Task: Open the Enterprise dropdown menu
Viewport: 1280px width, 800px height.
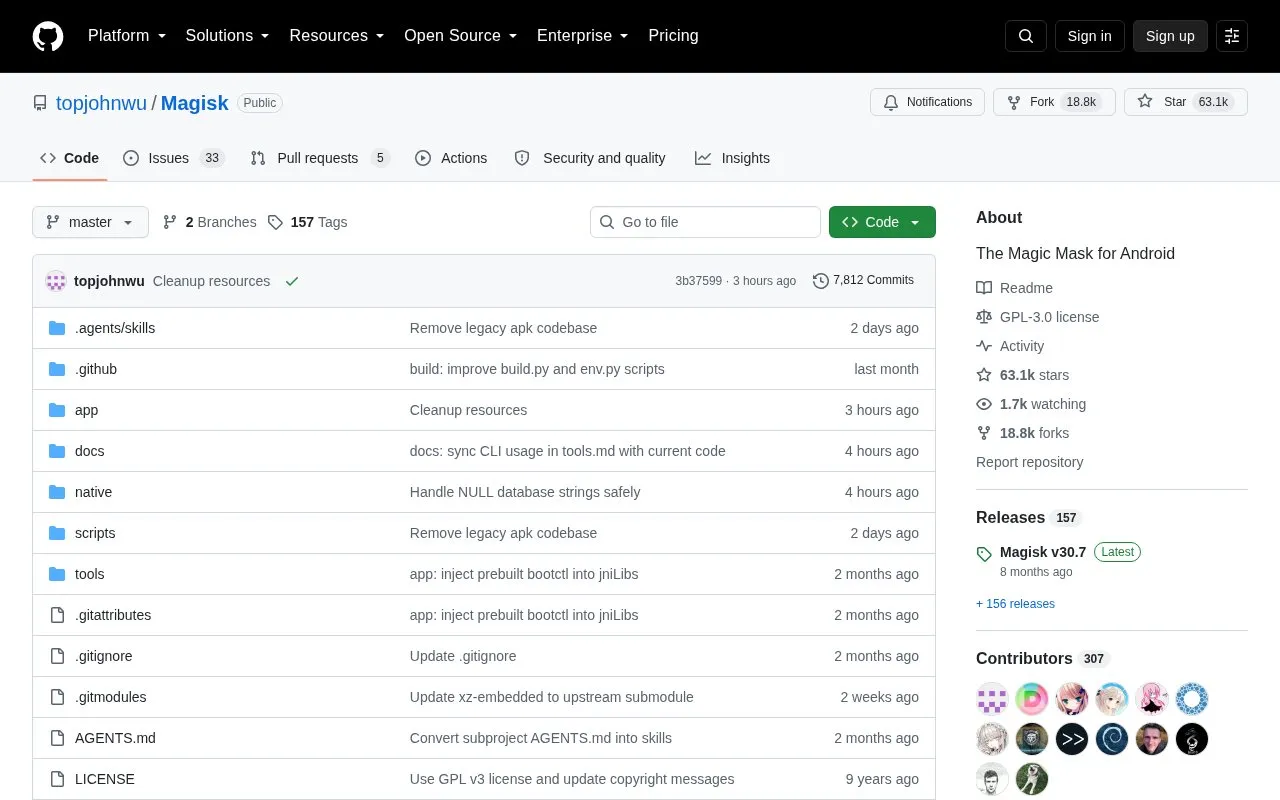Action: 583,36
